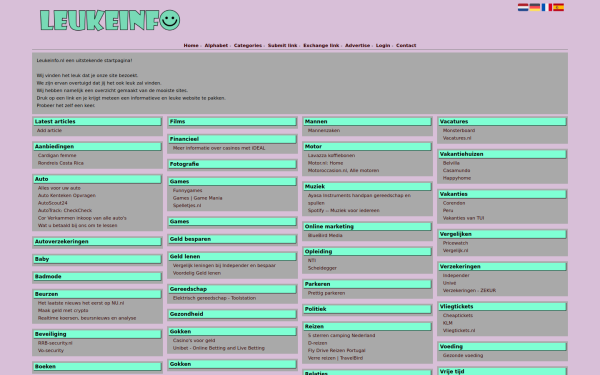Open the Muziek category heading
600x375 pixels.
[367, 186]
